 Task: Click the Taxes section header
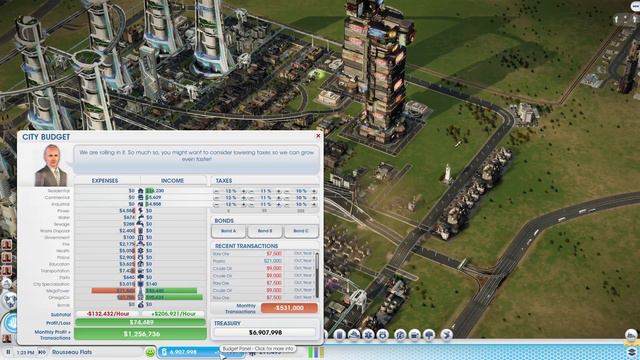click(x=224, y=180)
